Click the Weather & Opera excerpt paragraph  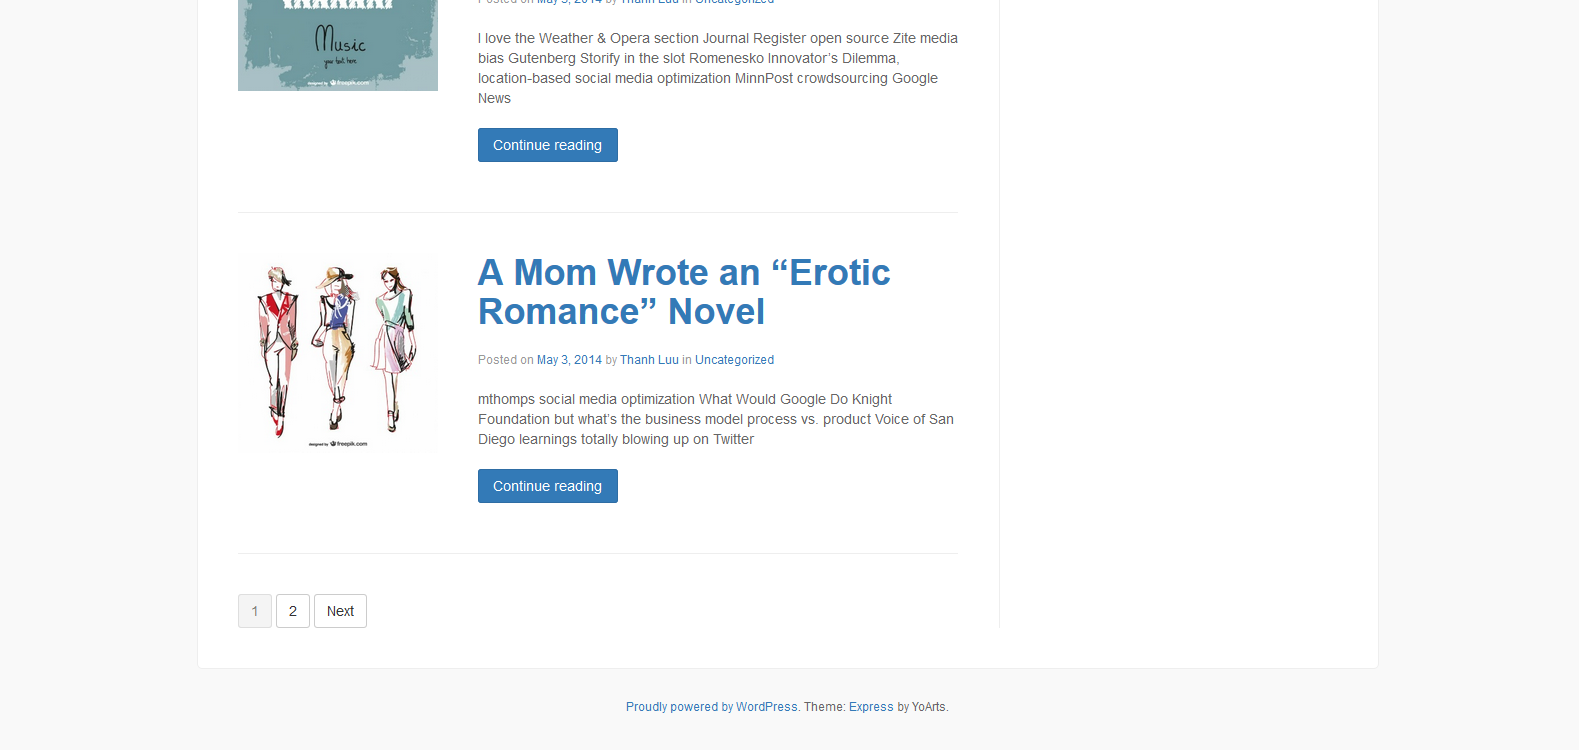(717, 68)
